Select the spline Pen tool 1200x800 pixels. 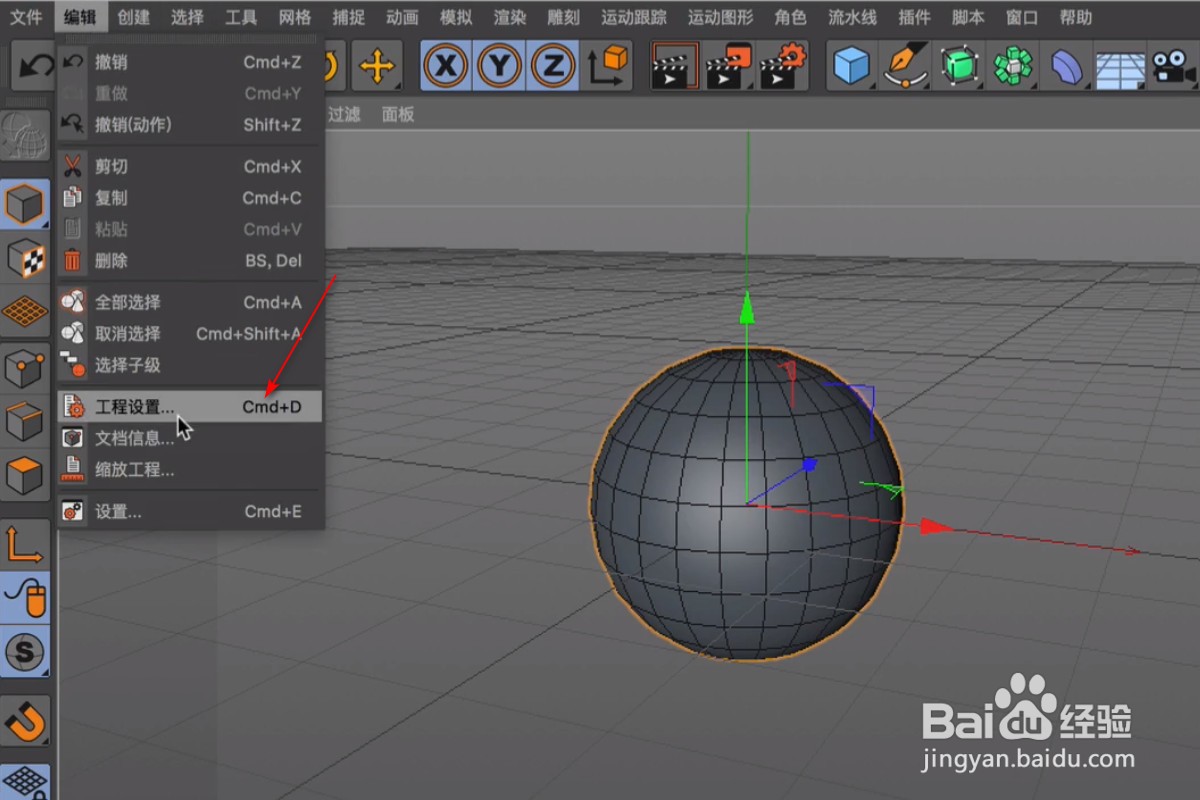(906, 67)
